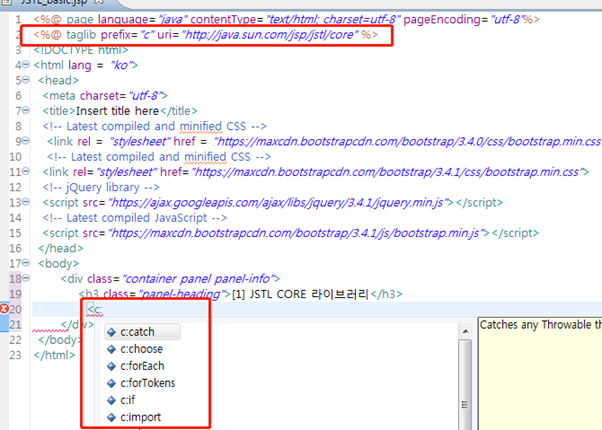
Task: Click the '<c:' text on line 20
Action: [95, 309]
